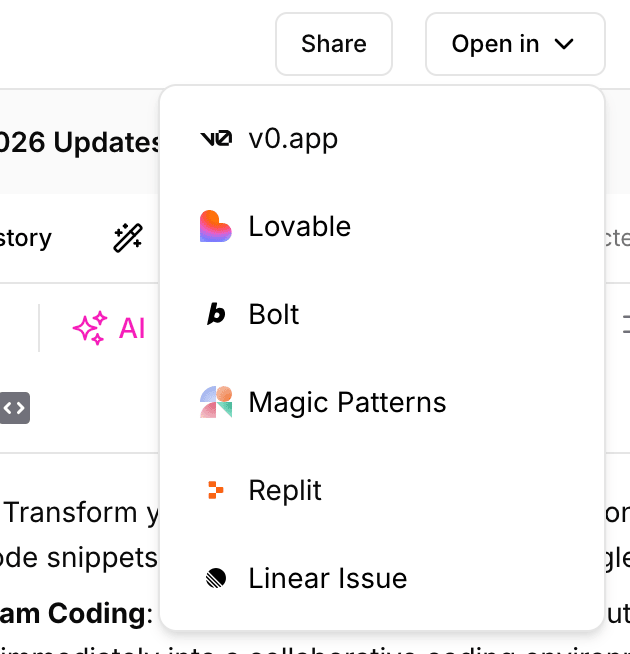Pick Replit from the list
Image resolution: width=630 pixels, height=654 pixels.
click(x=285, y=491)
